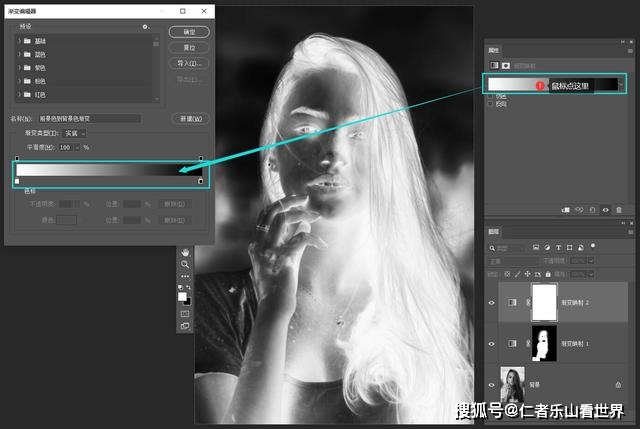Viewport: 640px width, 429px height.
Task: Select the Hand tool in toolbar
Action: (185, 252)
